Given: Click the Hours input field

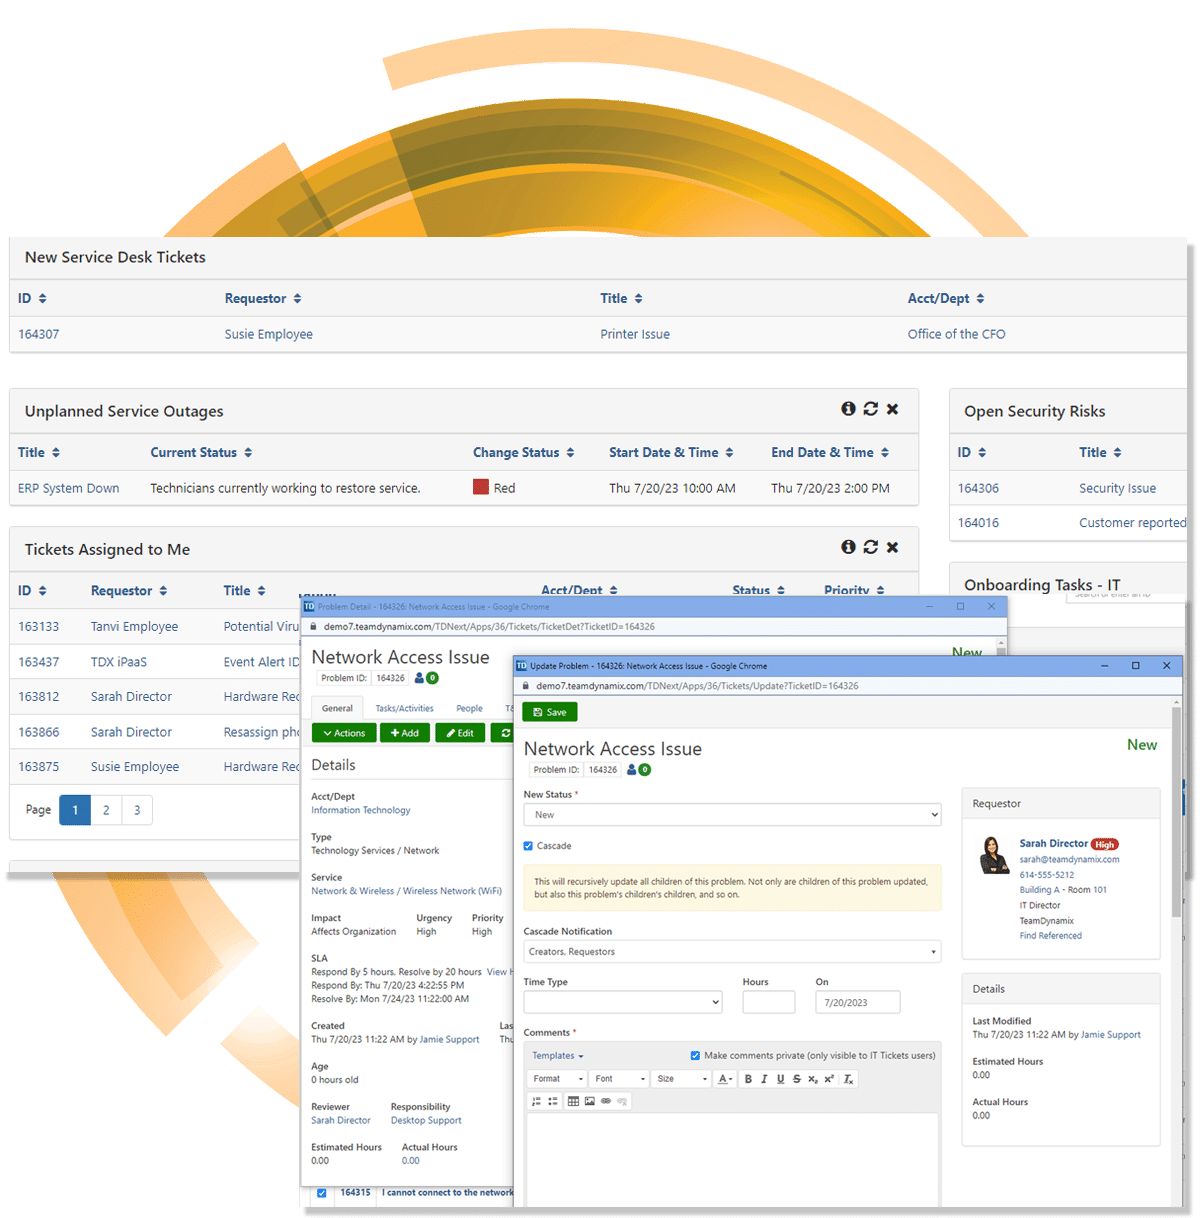Looking at the screenshot, I should pyautogui.click(x=768, y=1002).
